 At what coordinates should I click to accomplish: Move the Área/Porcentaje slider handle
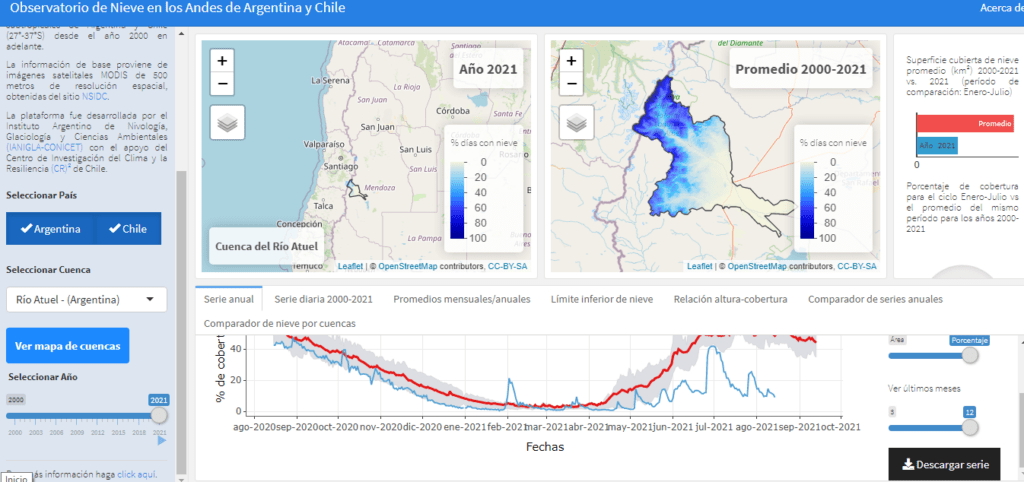click(970, 355)
